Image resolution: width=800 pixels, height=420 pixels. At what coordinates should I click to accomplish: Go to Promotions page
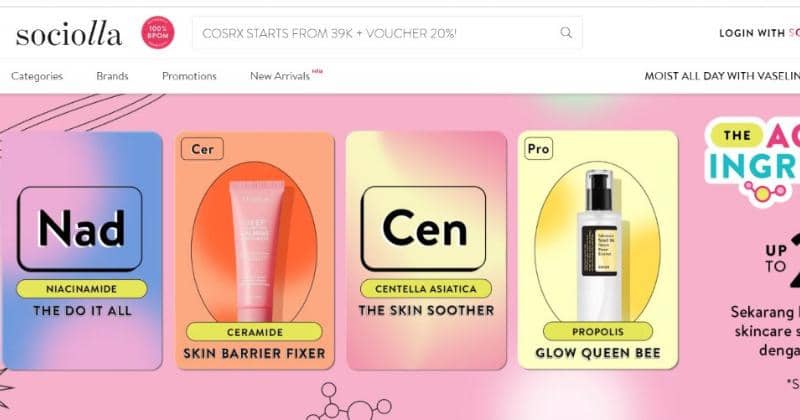click(x=189, y=76)
